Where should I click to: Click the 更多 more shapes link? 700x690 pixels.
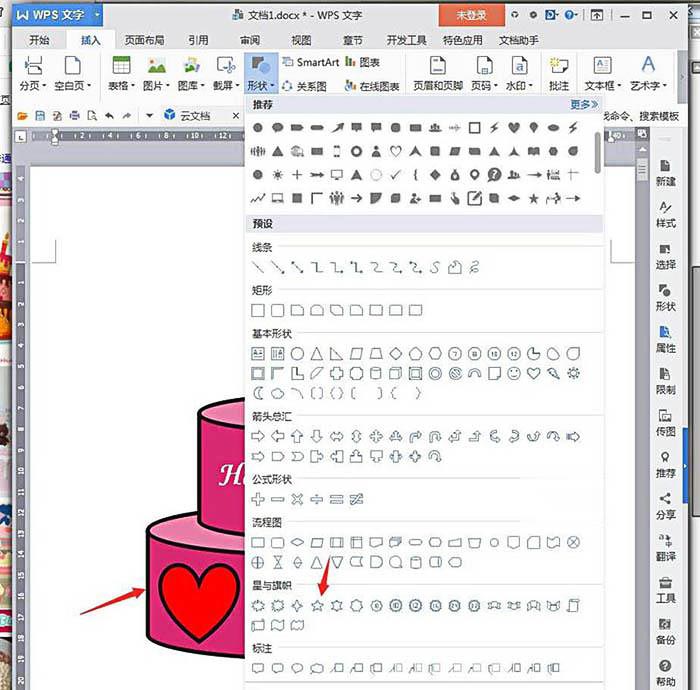pyautogui.click(x=583, y=104)
